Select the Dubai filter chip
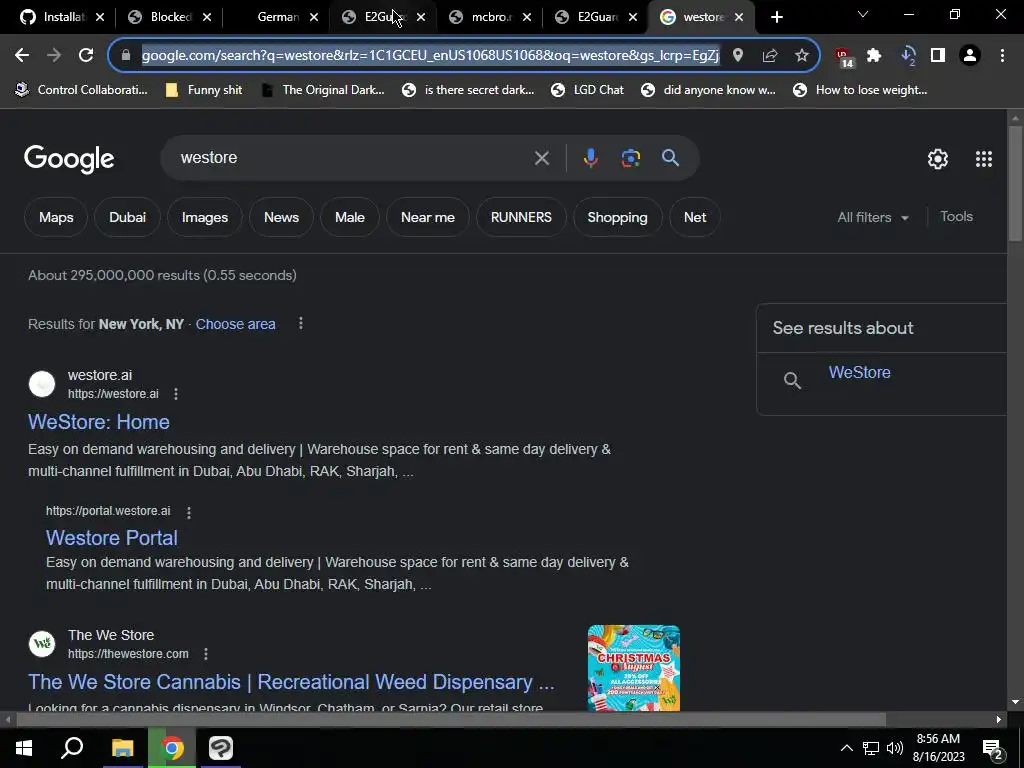The width and height of the screenshot is (1024, 768). click(127, 217)
